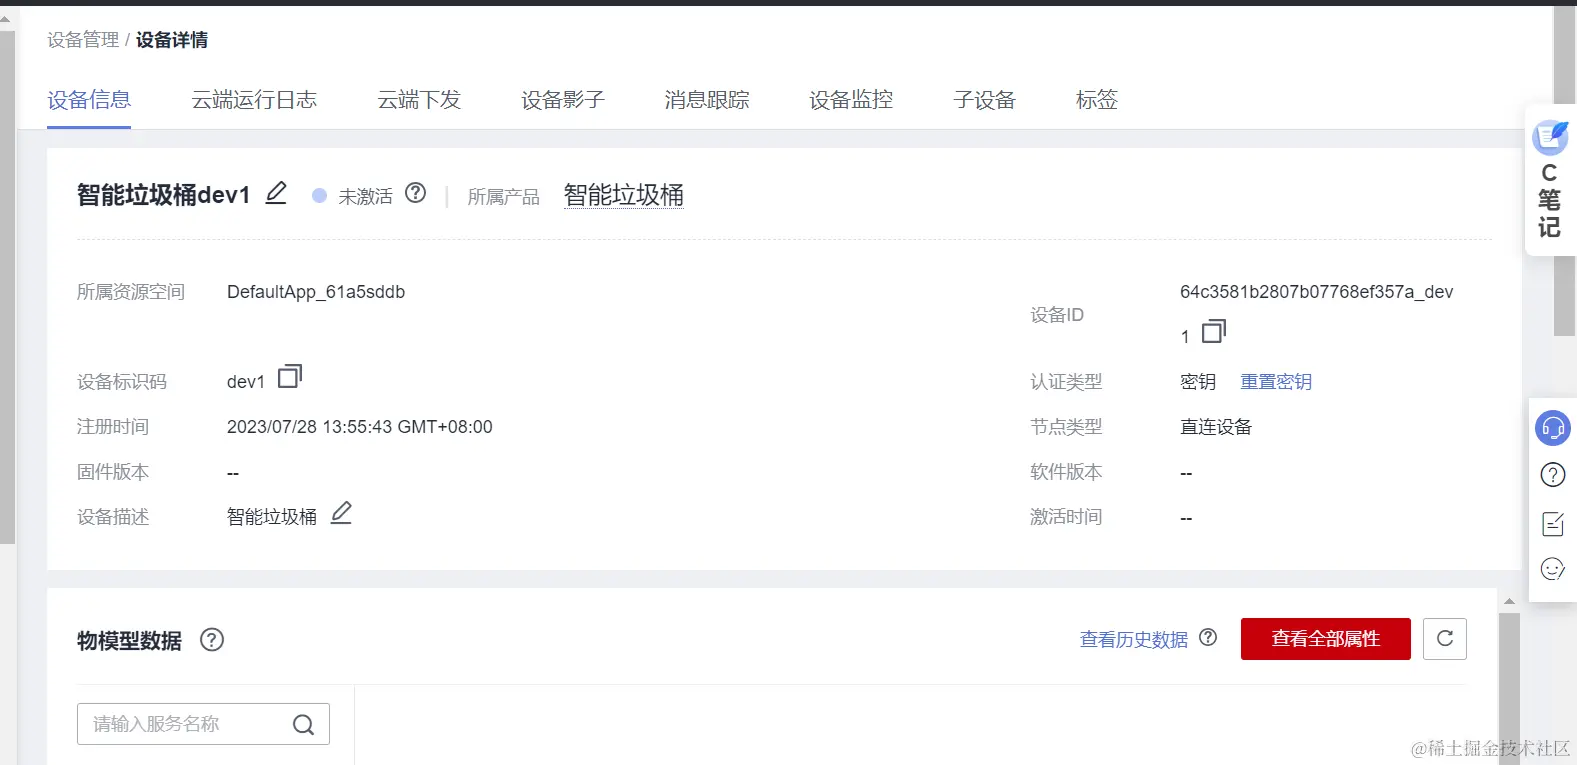Go to 设备管理 breadcrumb
The image size is (1577, 765).
(83, 40)
